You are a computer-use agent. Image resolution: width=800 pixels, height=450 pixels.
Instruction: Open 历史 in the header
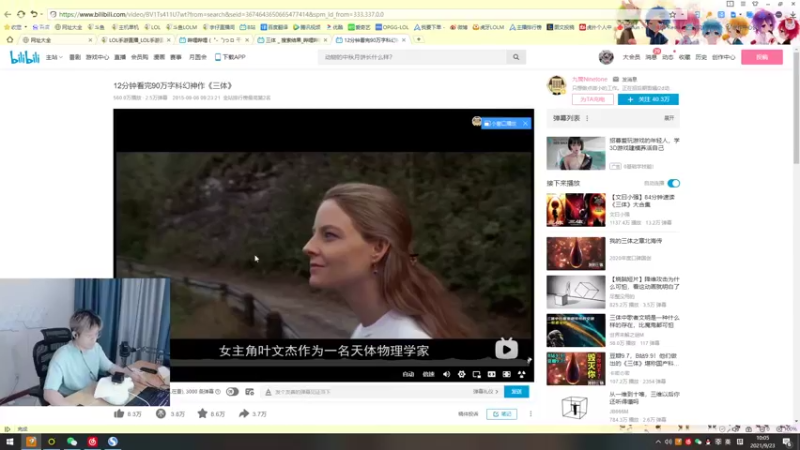(701, 57)
